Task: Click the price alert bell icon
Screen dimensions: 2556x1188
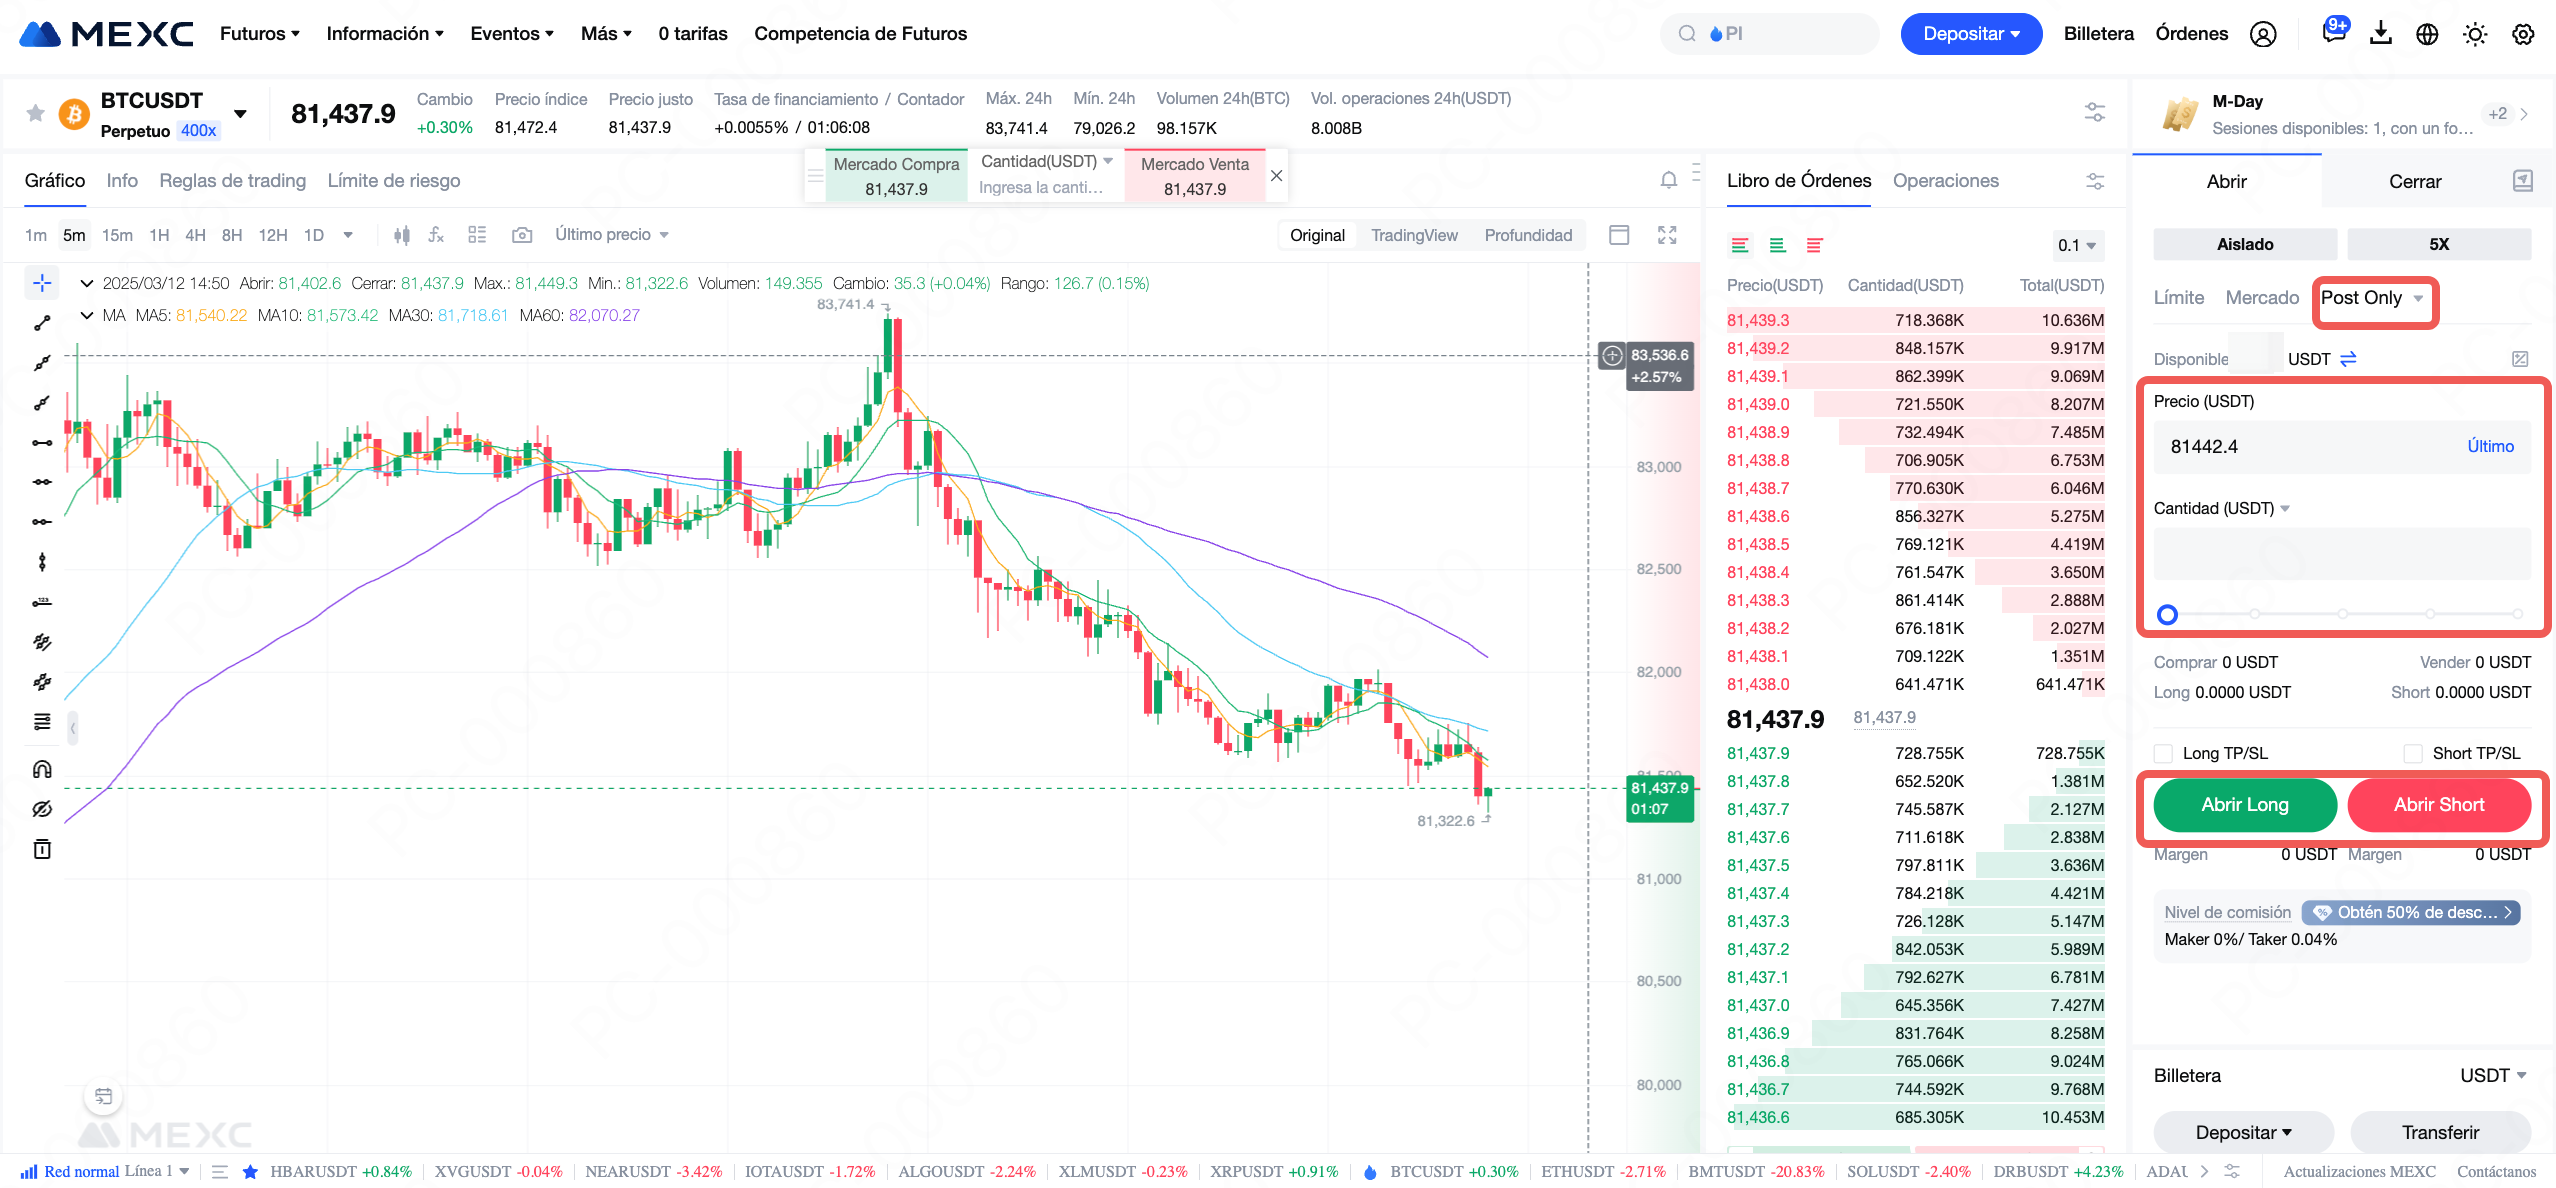Action: [x=1669, y=180]
